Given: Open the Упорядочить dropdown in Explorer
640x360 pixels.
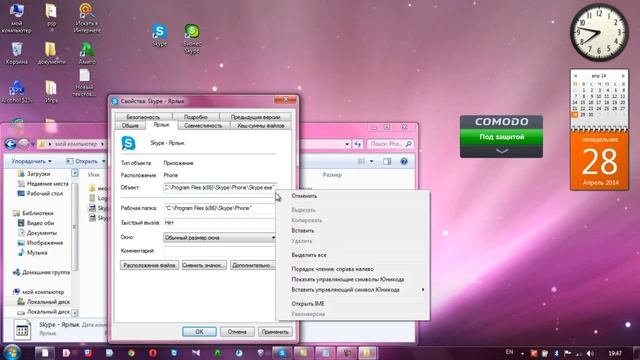Looking at the screenshot, I should (31, 162).
